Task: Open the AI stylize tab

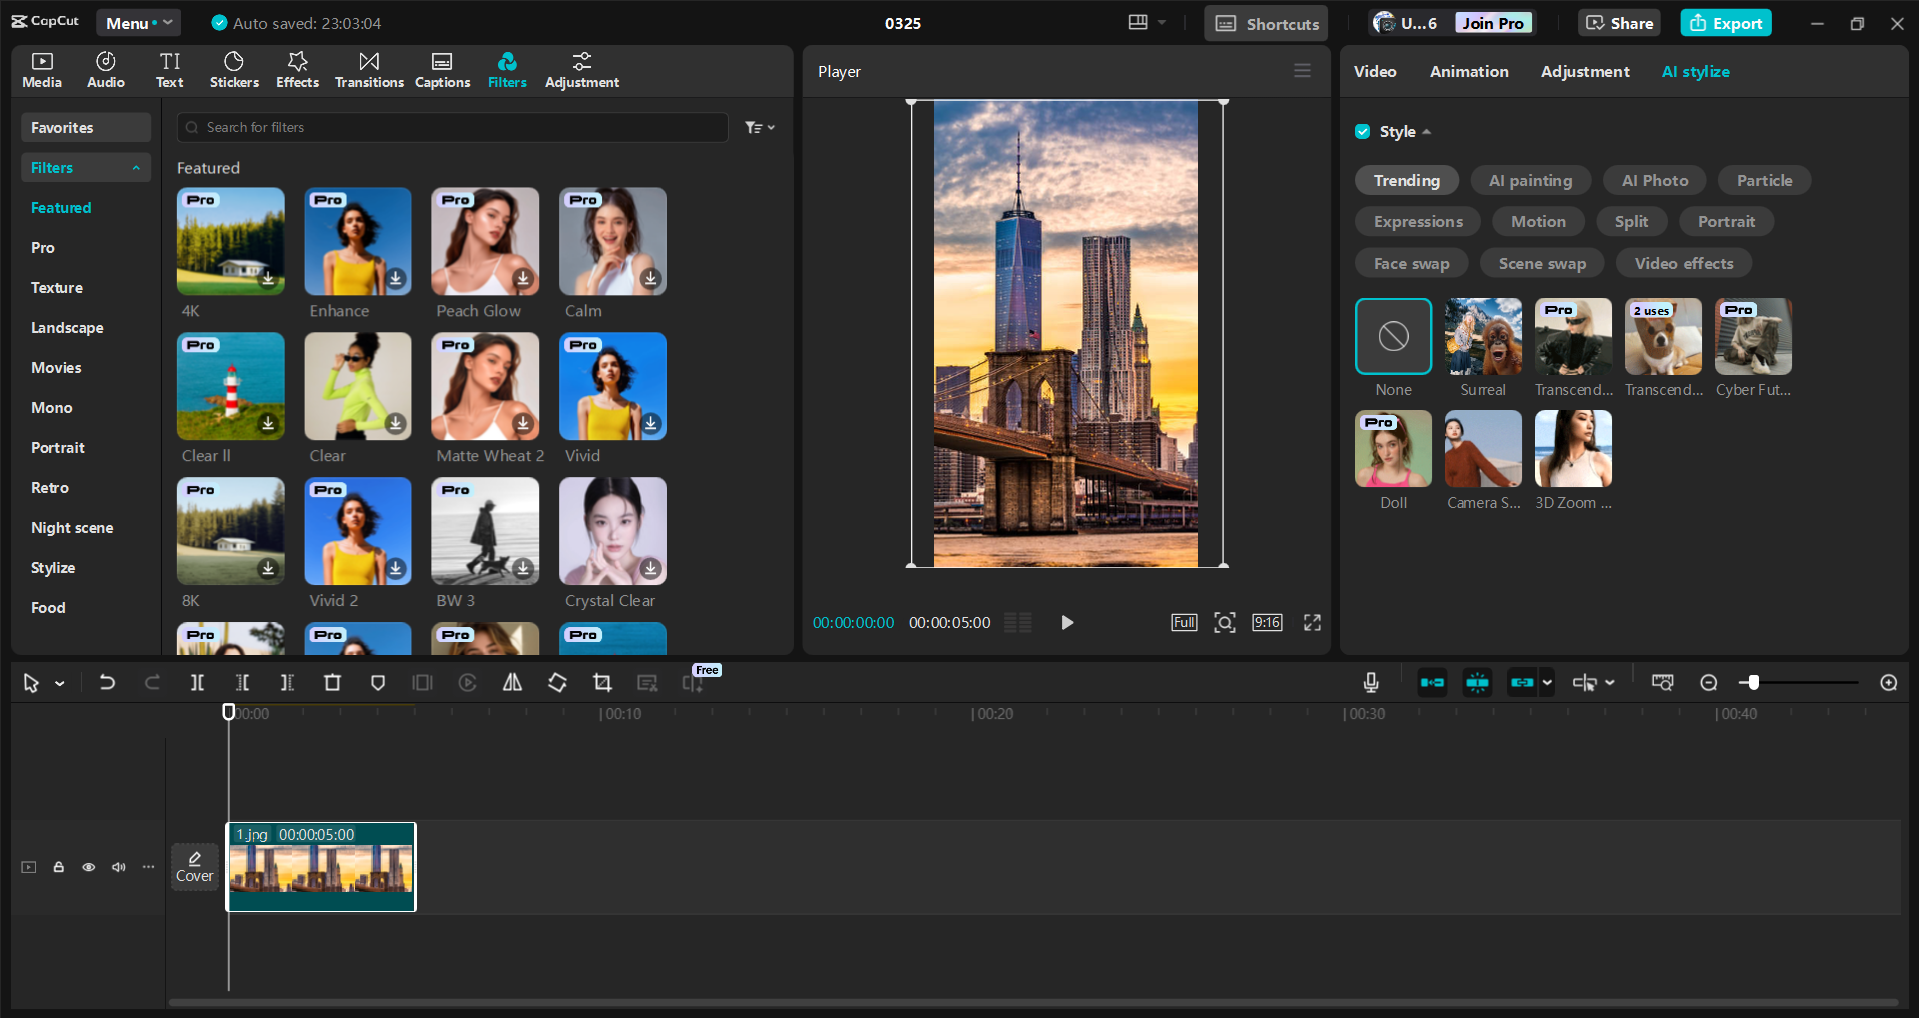Action: pos(1695,71)
